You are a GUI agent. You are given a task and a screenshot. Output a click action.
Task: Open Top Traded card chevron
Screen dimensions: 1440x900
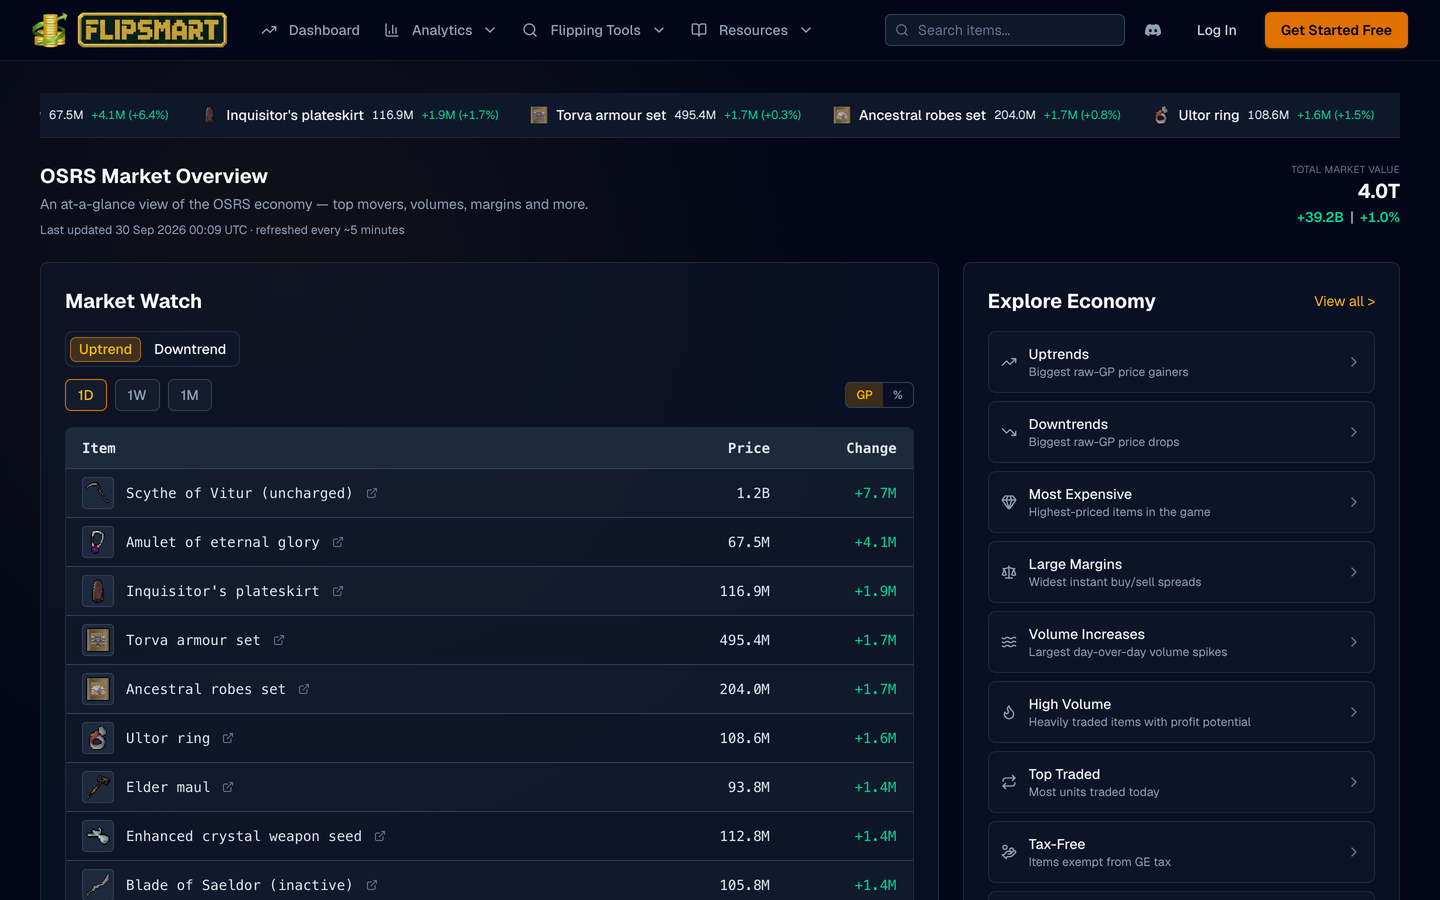point(1354,782)
